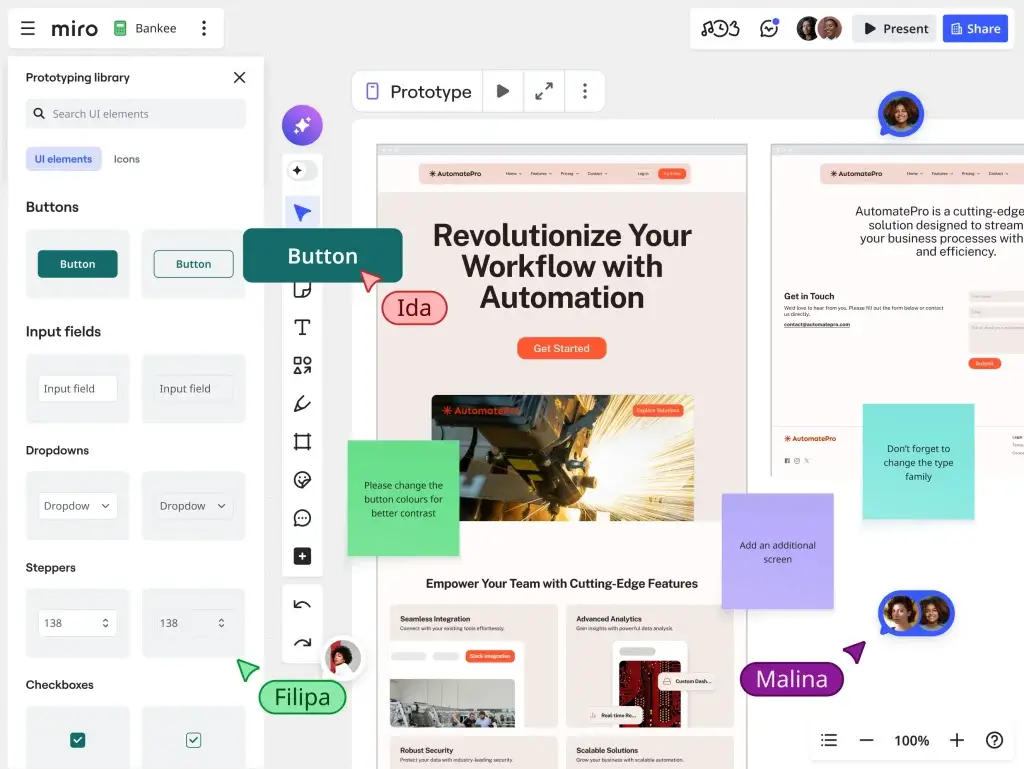Pick the white Input field element
This screenshot has width=1024, height=769.
coord(78,388)
